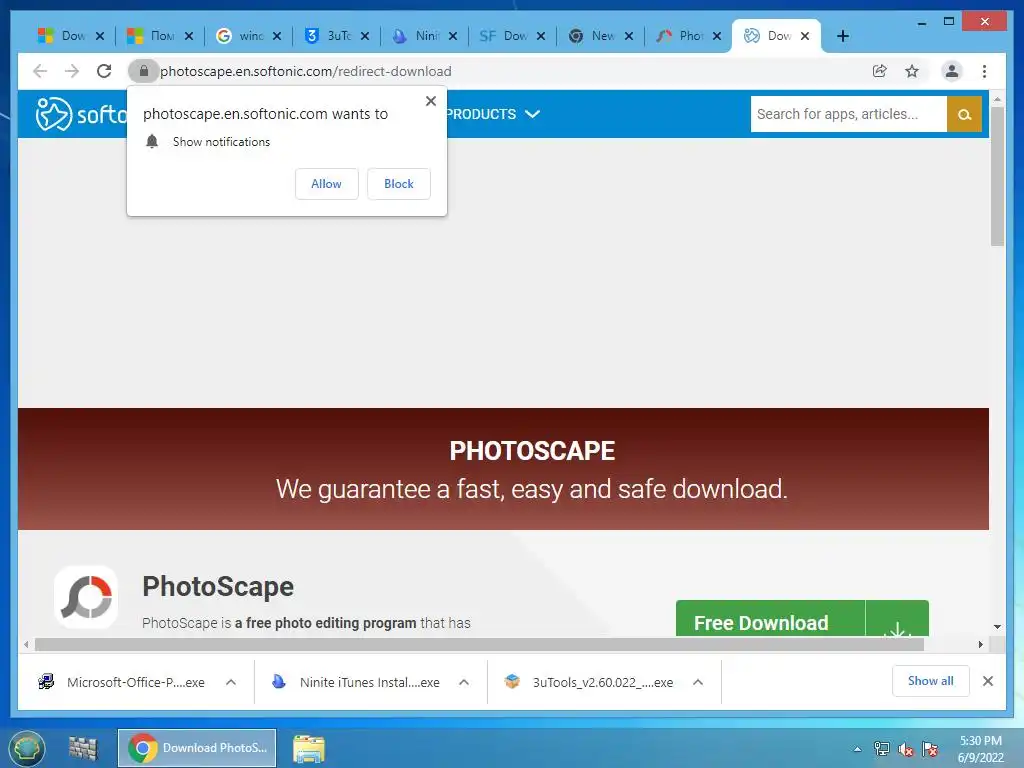This screenshot has height=768, width=1024.
Task: Click the address bar URL
Action: [306, 71]
